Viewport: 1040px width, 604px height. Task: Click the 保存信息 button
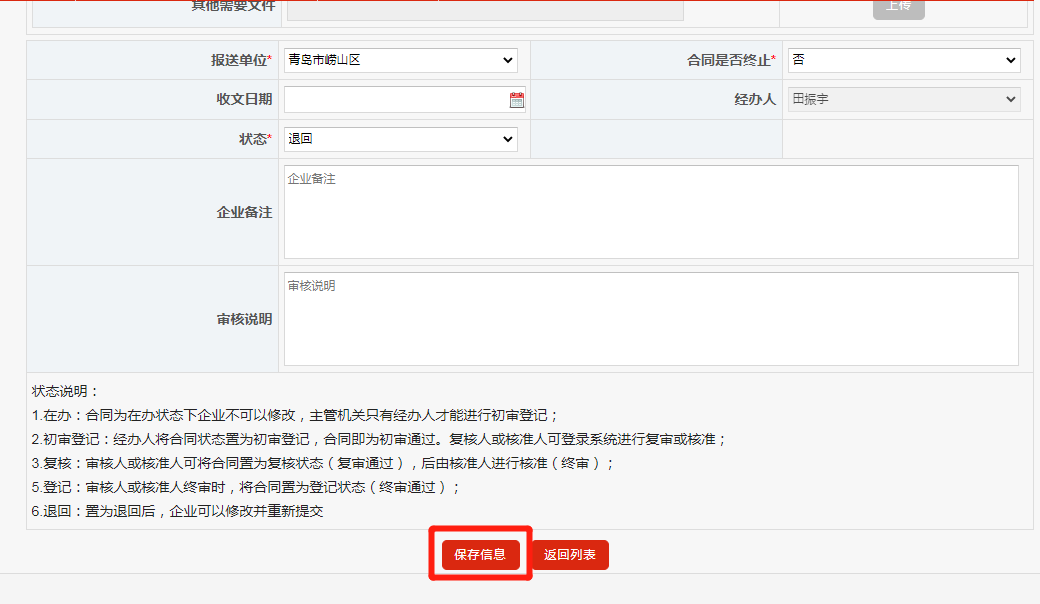480,554
